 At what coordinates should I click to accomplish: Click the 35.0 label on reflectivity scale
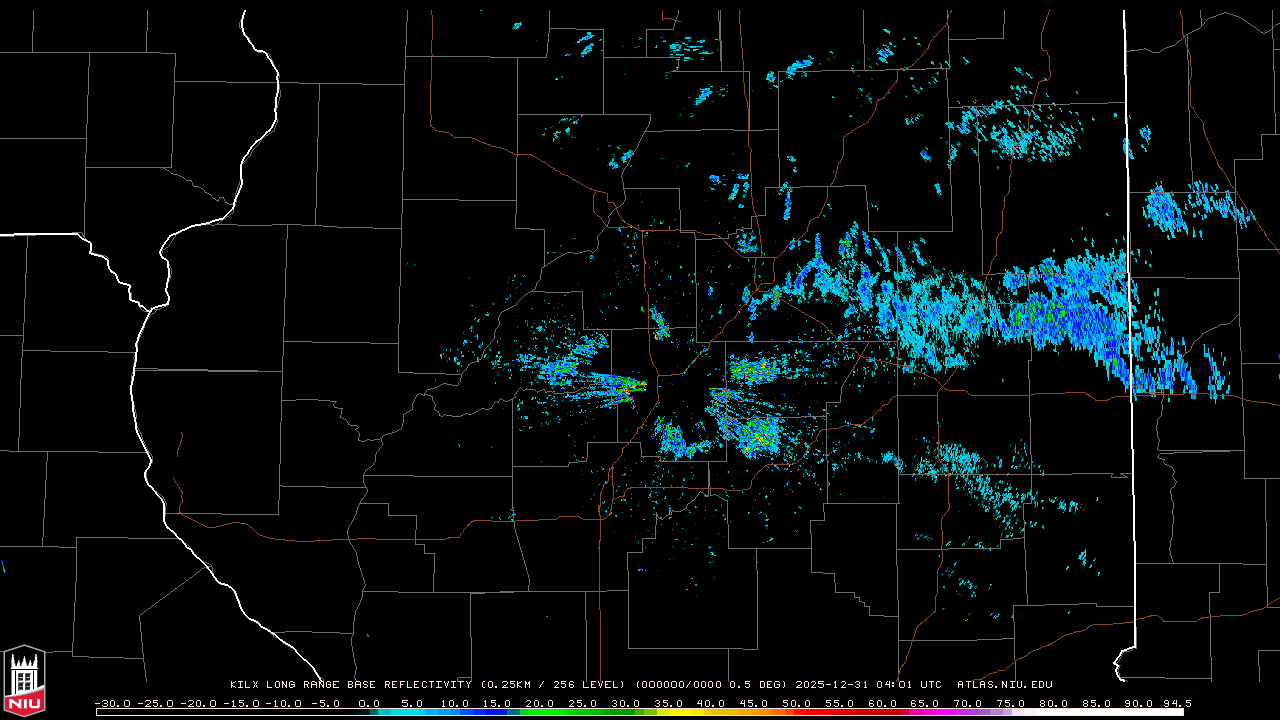click(x=668, y=704)
